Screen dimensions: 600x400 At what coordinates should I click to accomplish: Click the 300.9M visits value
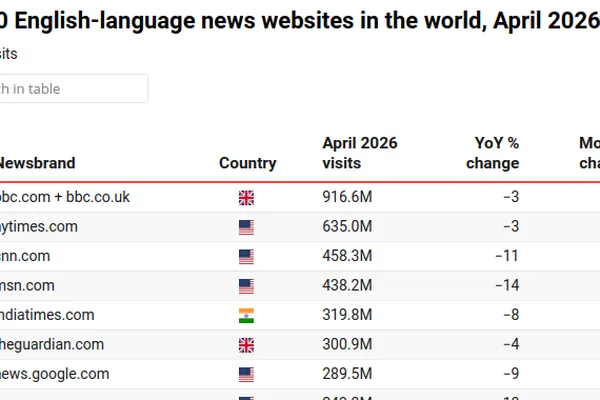(347, 344)
